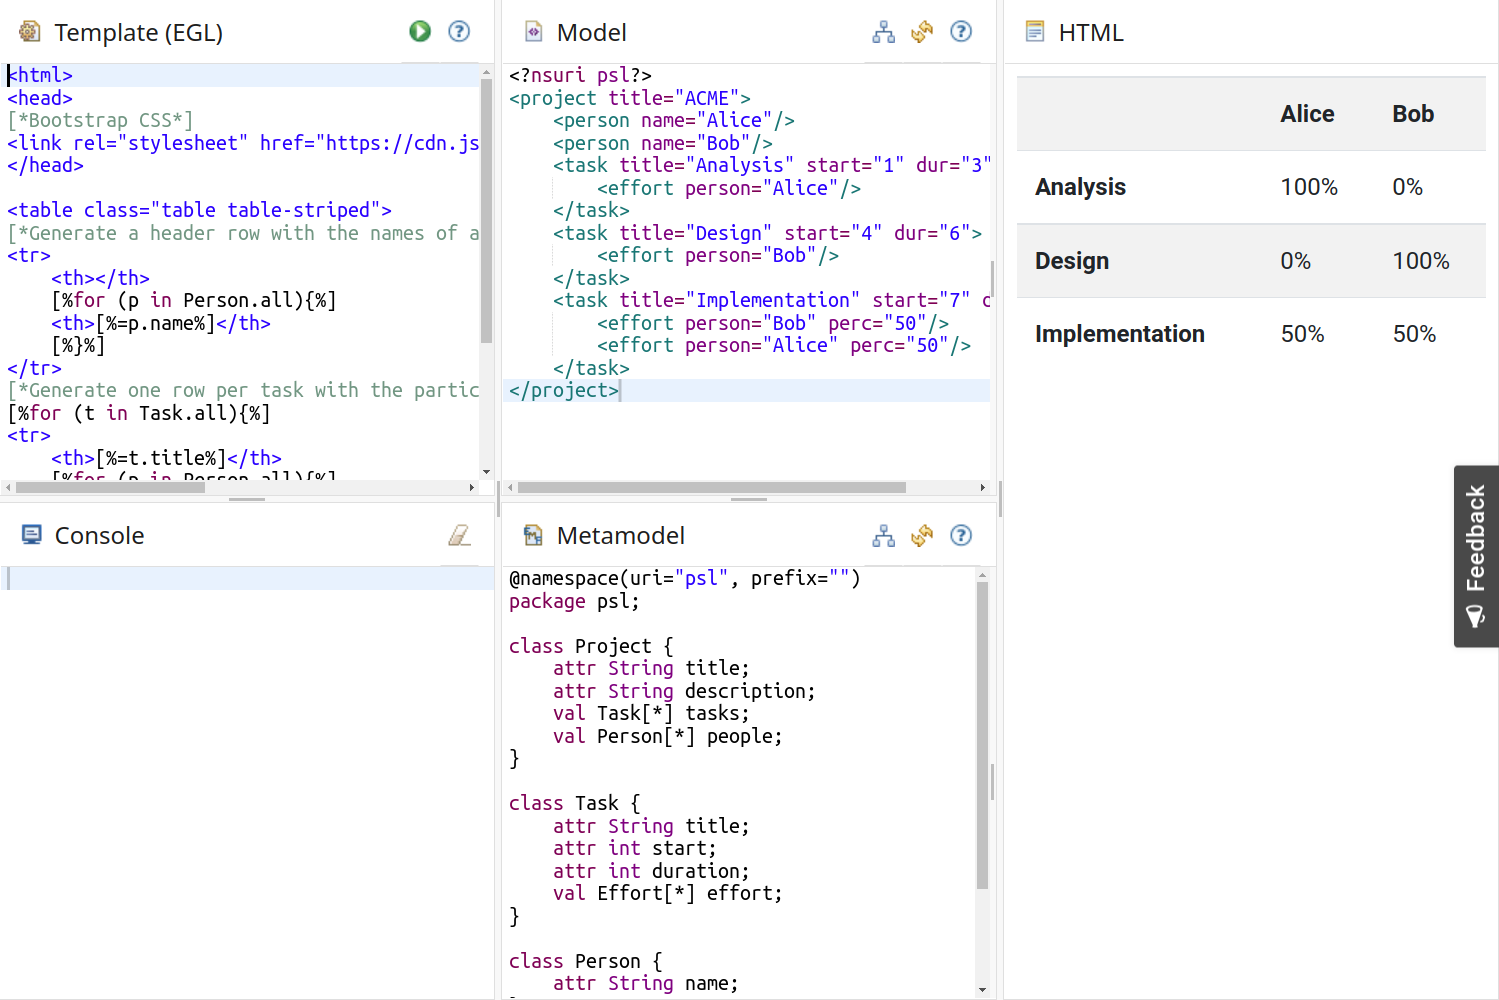Run the EGL template with the green play button
Image resolution: width=1499 pixels, height=1000 pixels.
pyautogui.click(x=420, y=32)
